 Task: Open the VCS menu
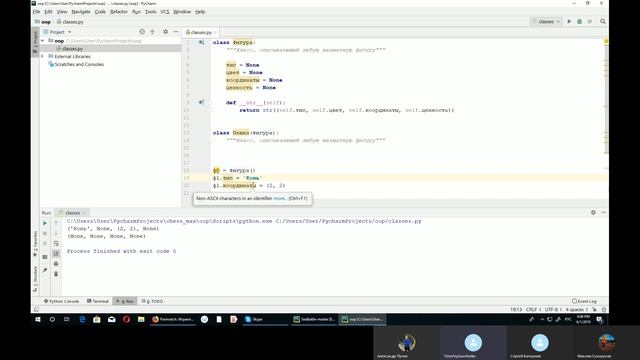(x=164, y=12)
